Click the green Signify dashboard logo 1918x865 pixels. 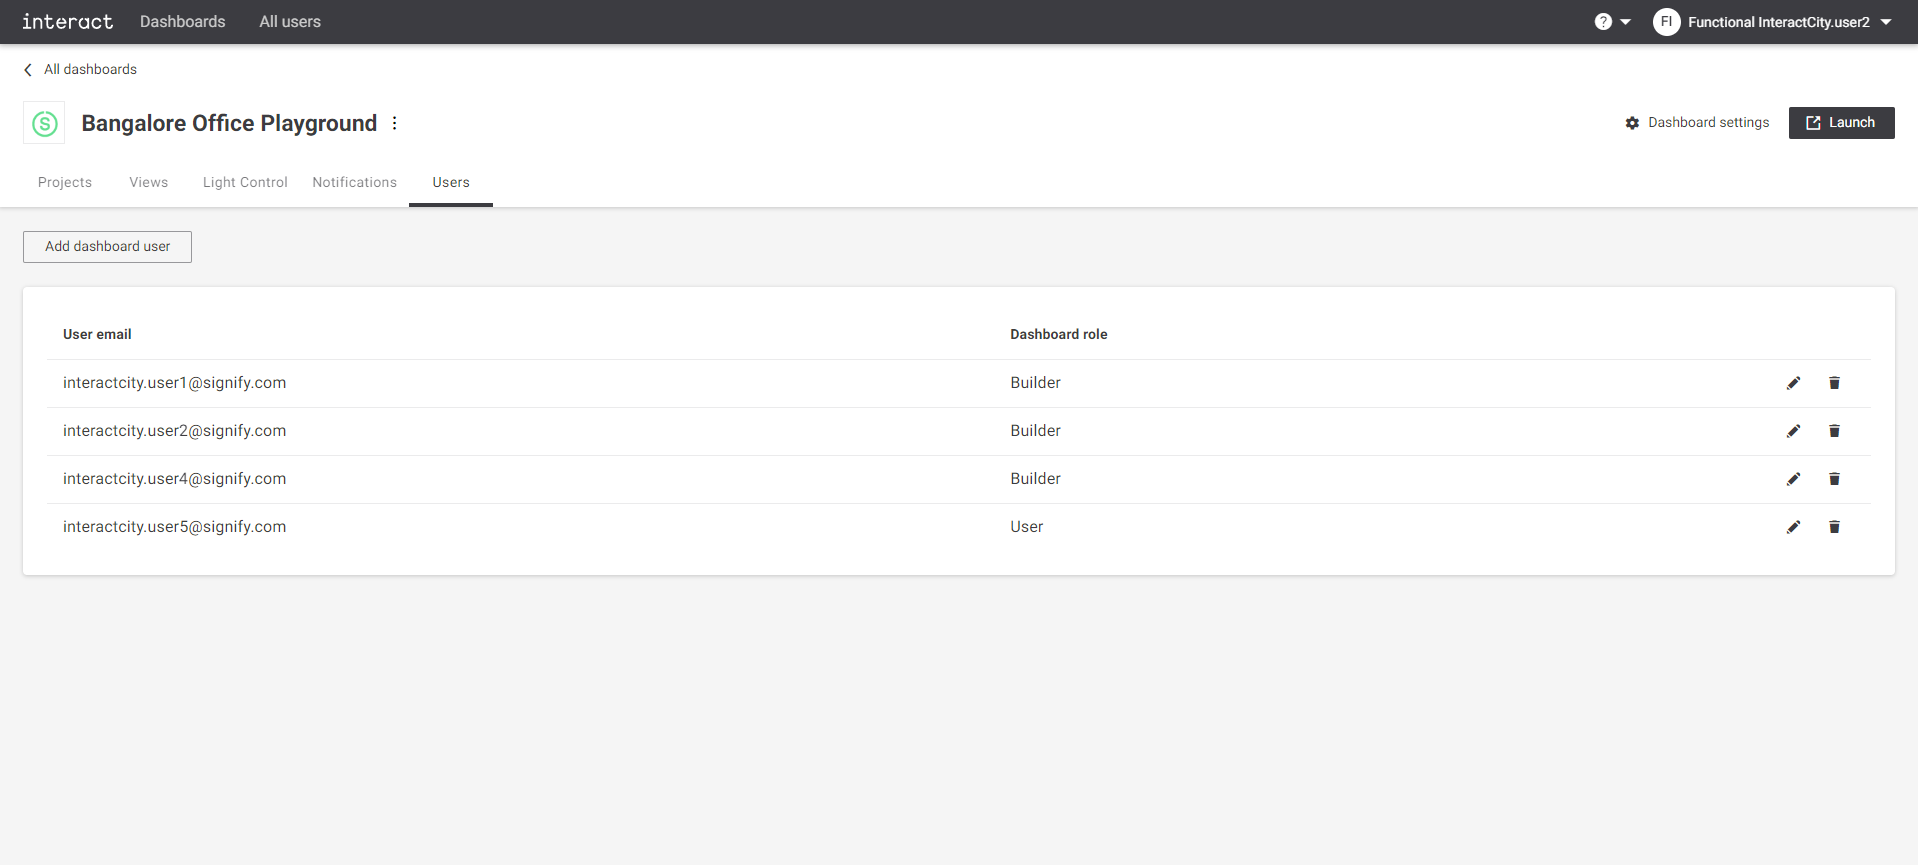[x=44, y=123]
